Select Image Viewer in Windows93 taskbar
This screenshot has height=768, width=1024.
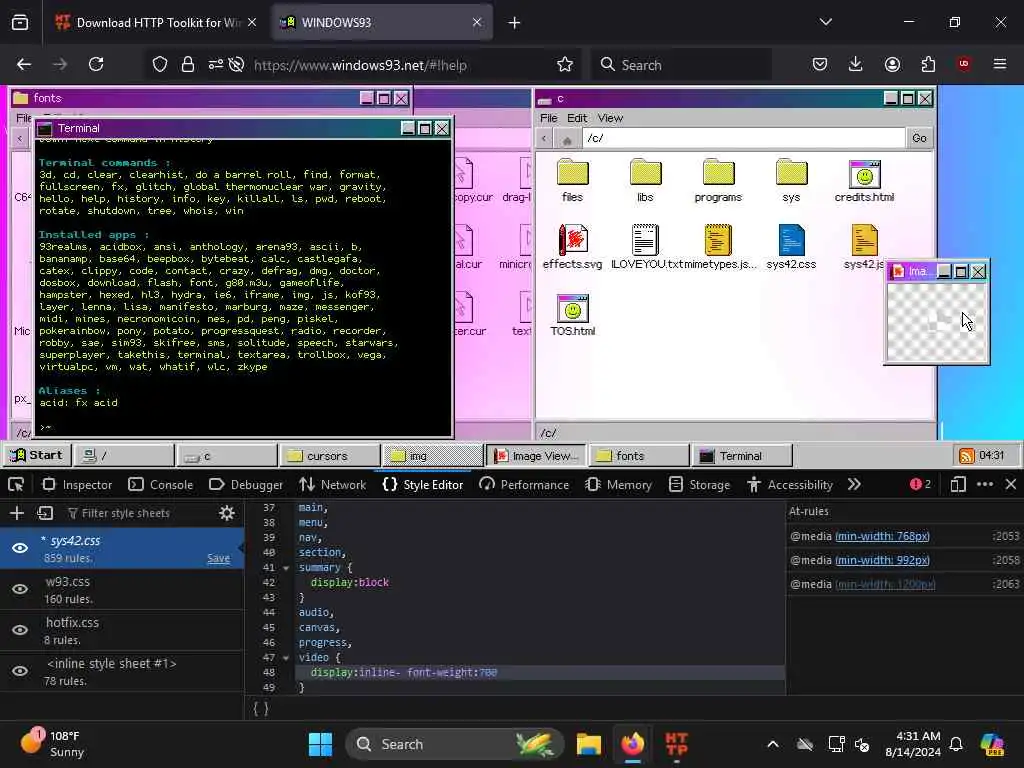coord(536,456)
